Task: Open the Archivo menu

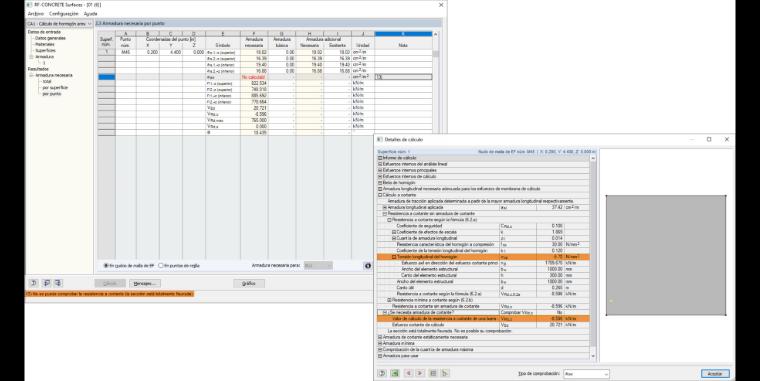Action: tap(35, 14)
